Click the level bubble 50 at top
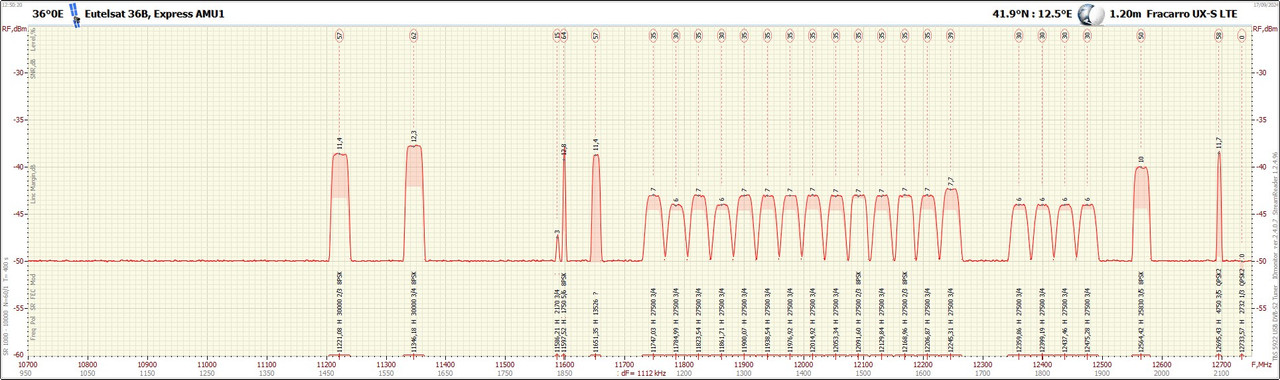 click(x=1141, y=35)
